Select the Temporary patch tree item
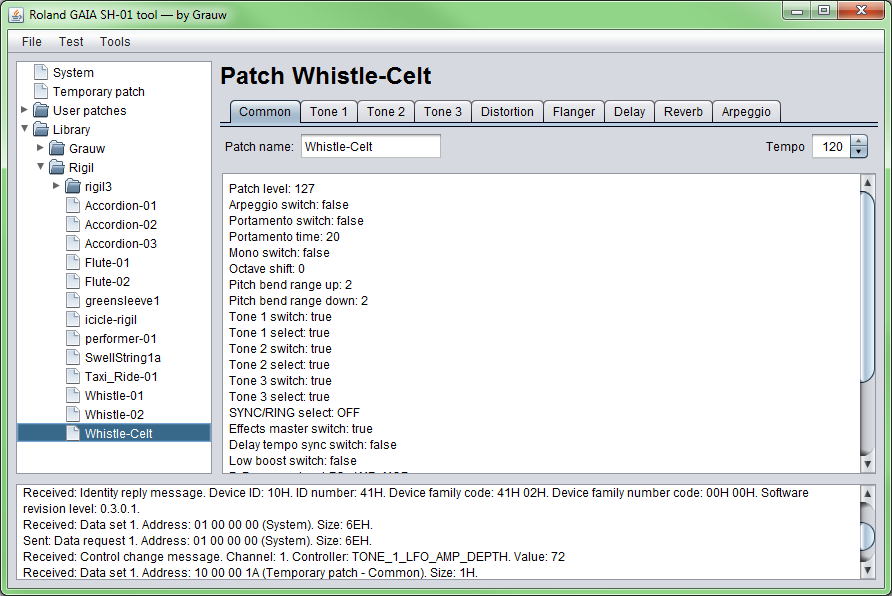This screenshot has height=596, width=892. (x=98, y=91)
